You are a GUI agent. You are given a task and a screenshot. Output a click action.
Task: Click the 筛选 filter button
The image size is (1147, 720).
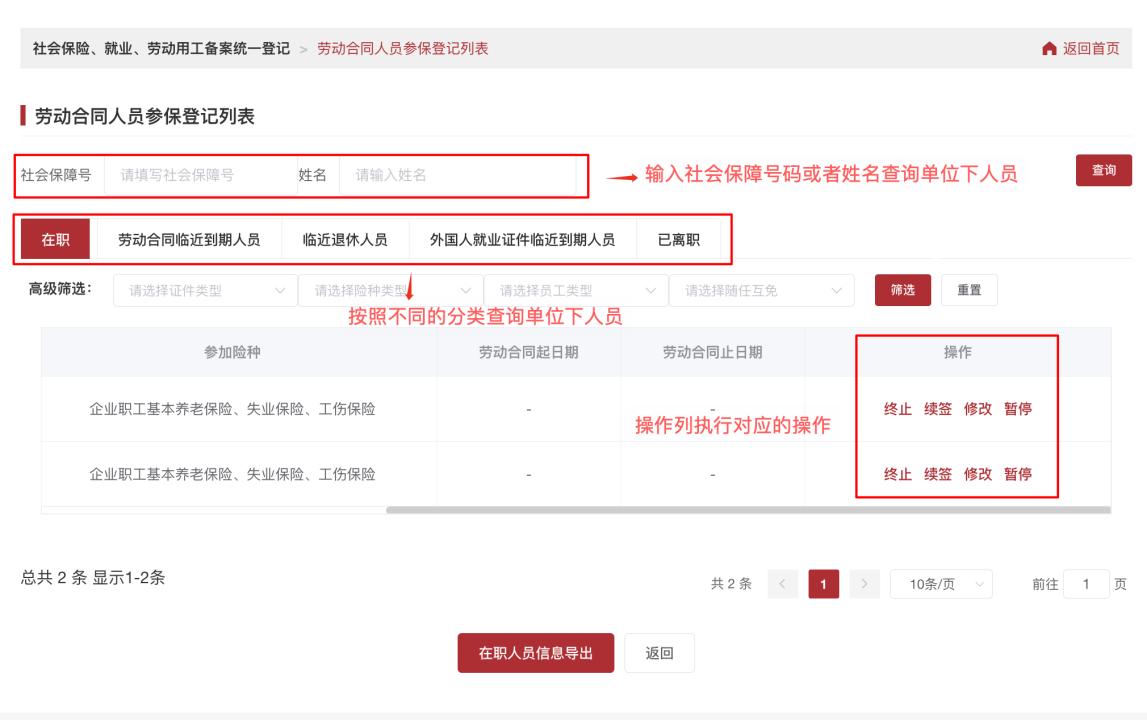(x=902, y=290)
